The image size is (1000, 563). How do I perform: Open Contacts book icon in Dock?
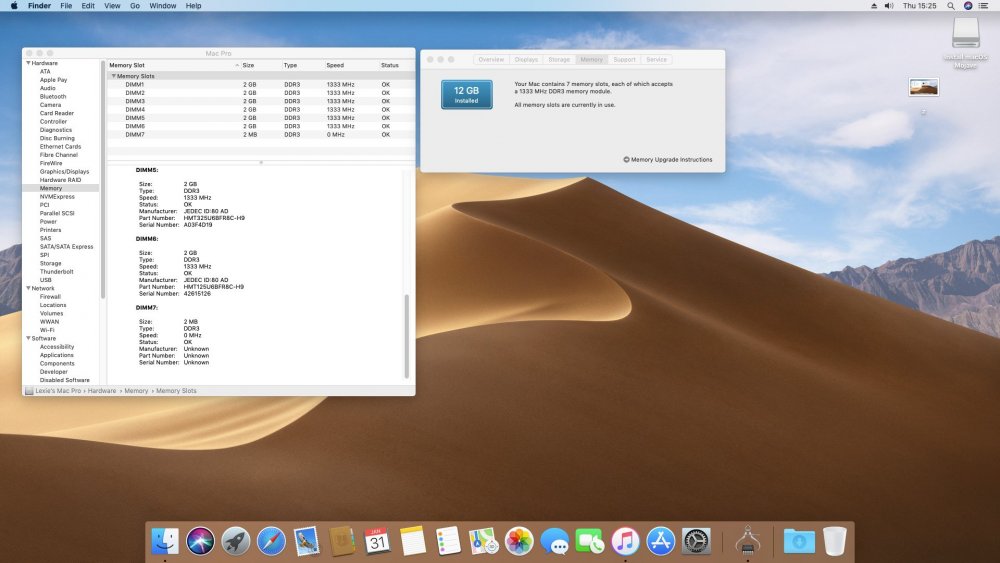[x=342, y=541]
